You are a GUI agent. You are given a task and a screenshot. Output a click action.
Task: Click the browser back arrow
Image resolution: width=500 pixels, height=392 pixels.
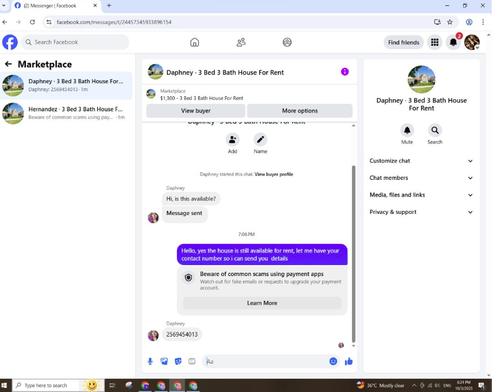pos(5,22)
